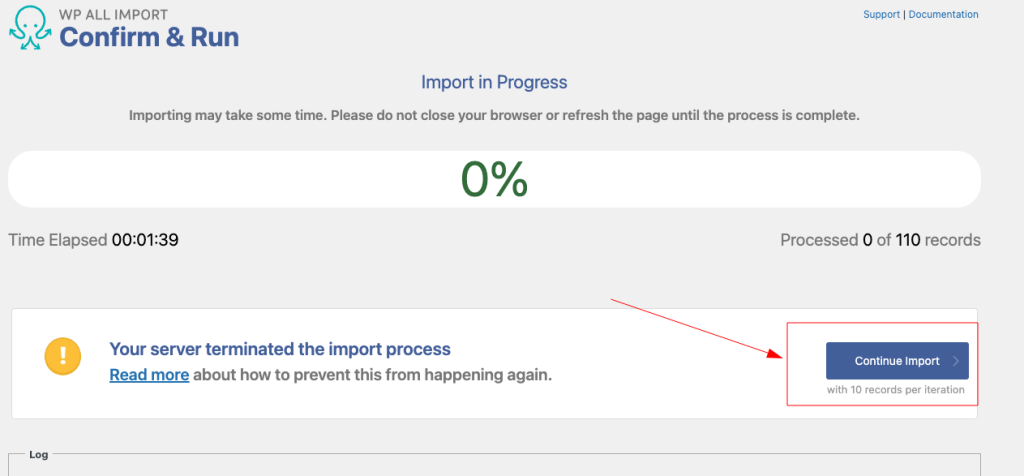The image size is (1024, 476).
Task: Click the yellow exclamation warning icon
Action: coord(62,358)
